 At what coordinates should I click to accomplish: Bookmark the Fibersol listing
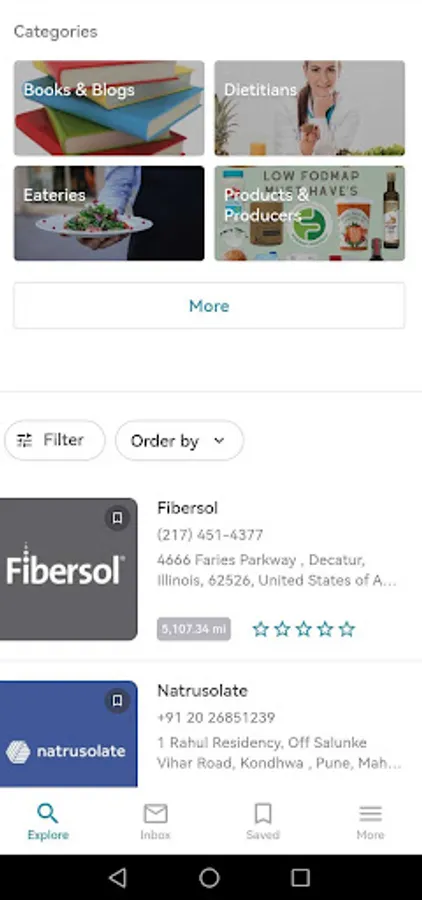coord(117,518)
